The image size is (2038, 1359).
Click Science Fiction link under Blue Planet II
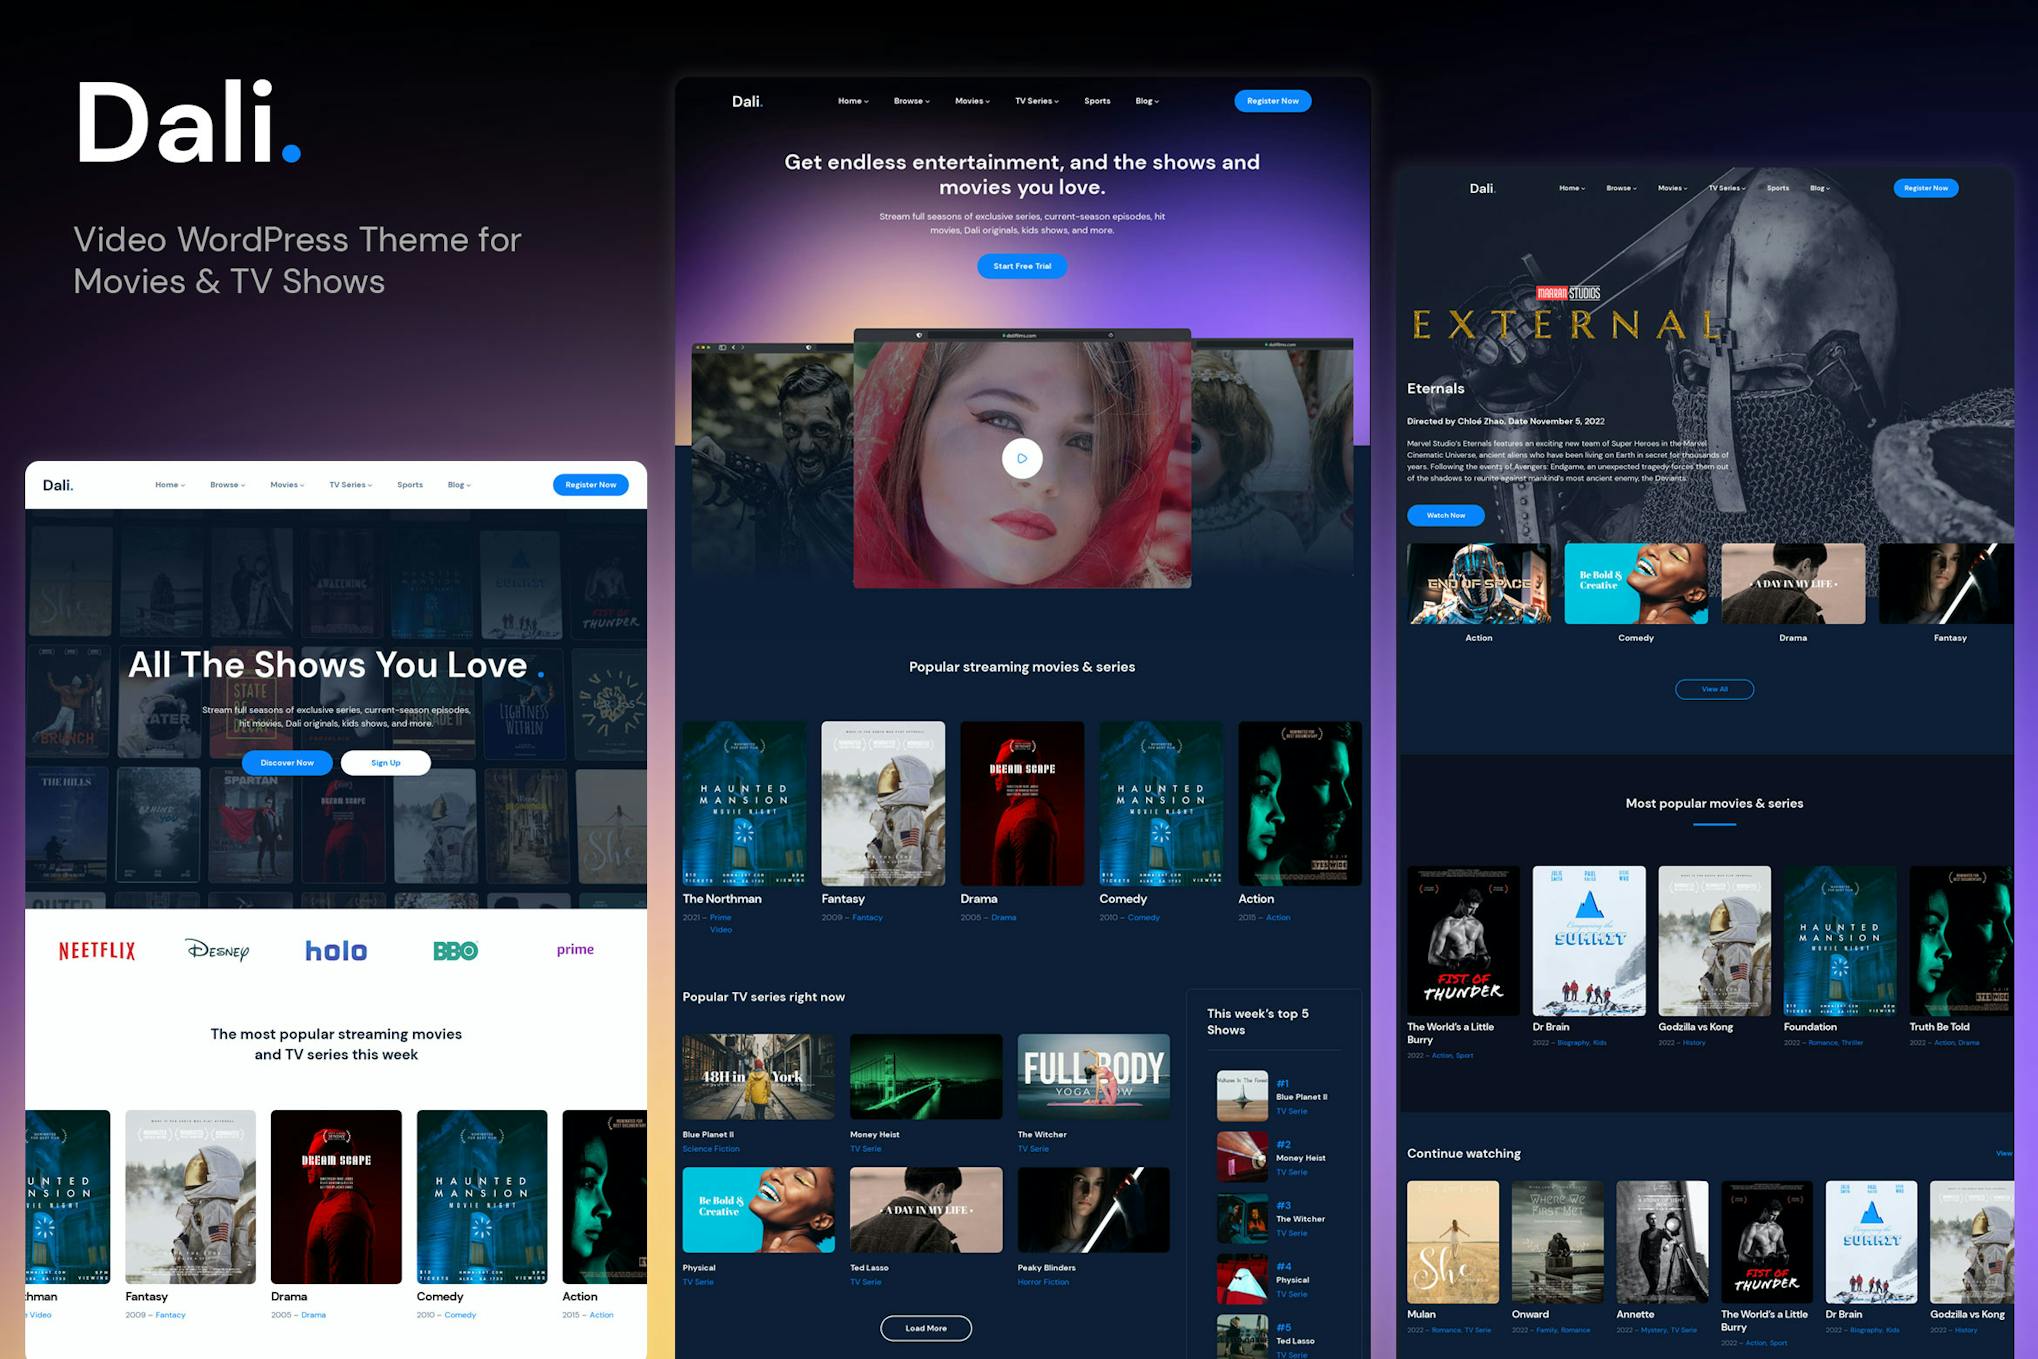coord(711,1149)
